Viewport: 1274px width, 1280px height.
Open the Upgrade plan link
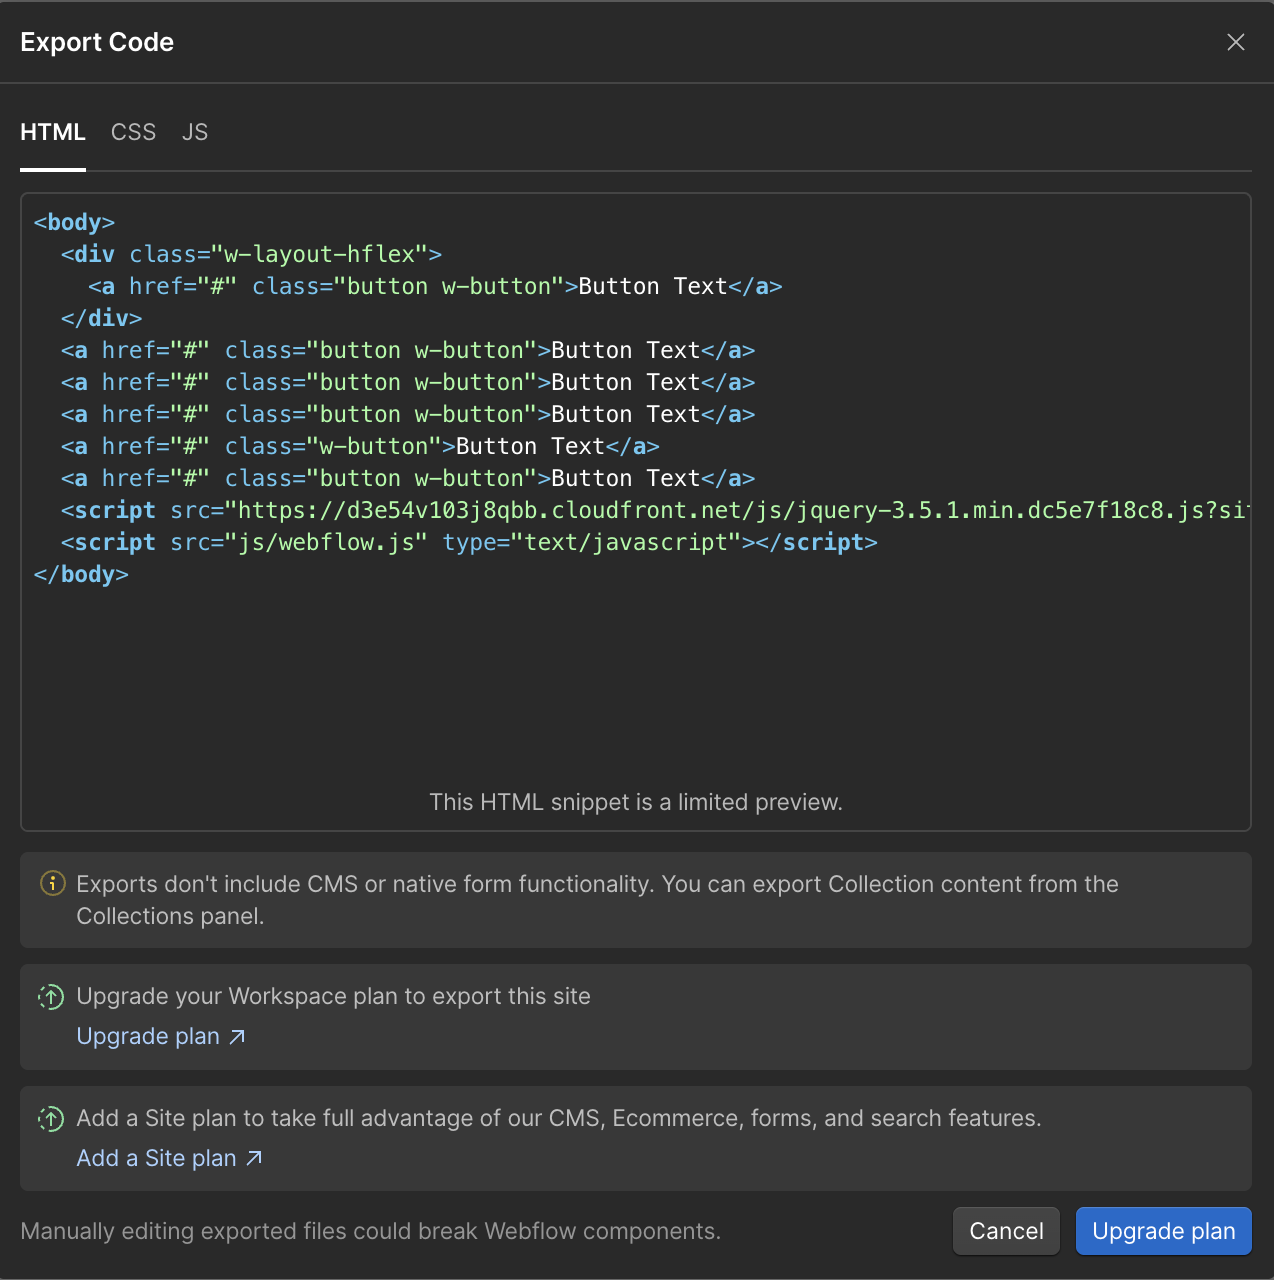148,1036
